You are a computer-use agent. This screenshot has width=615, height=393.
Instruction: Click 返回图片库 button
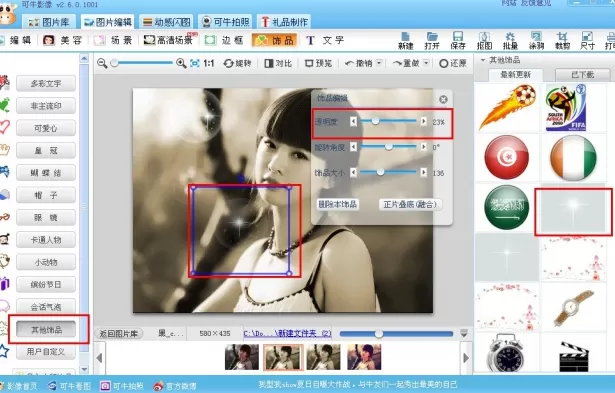[x=119, y=334]
